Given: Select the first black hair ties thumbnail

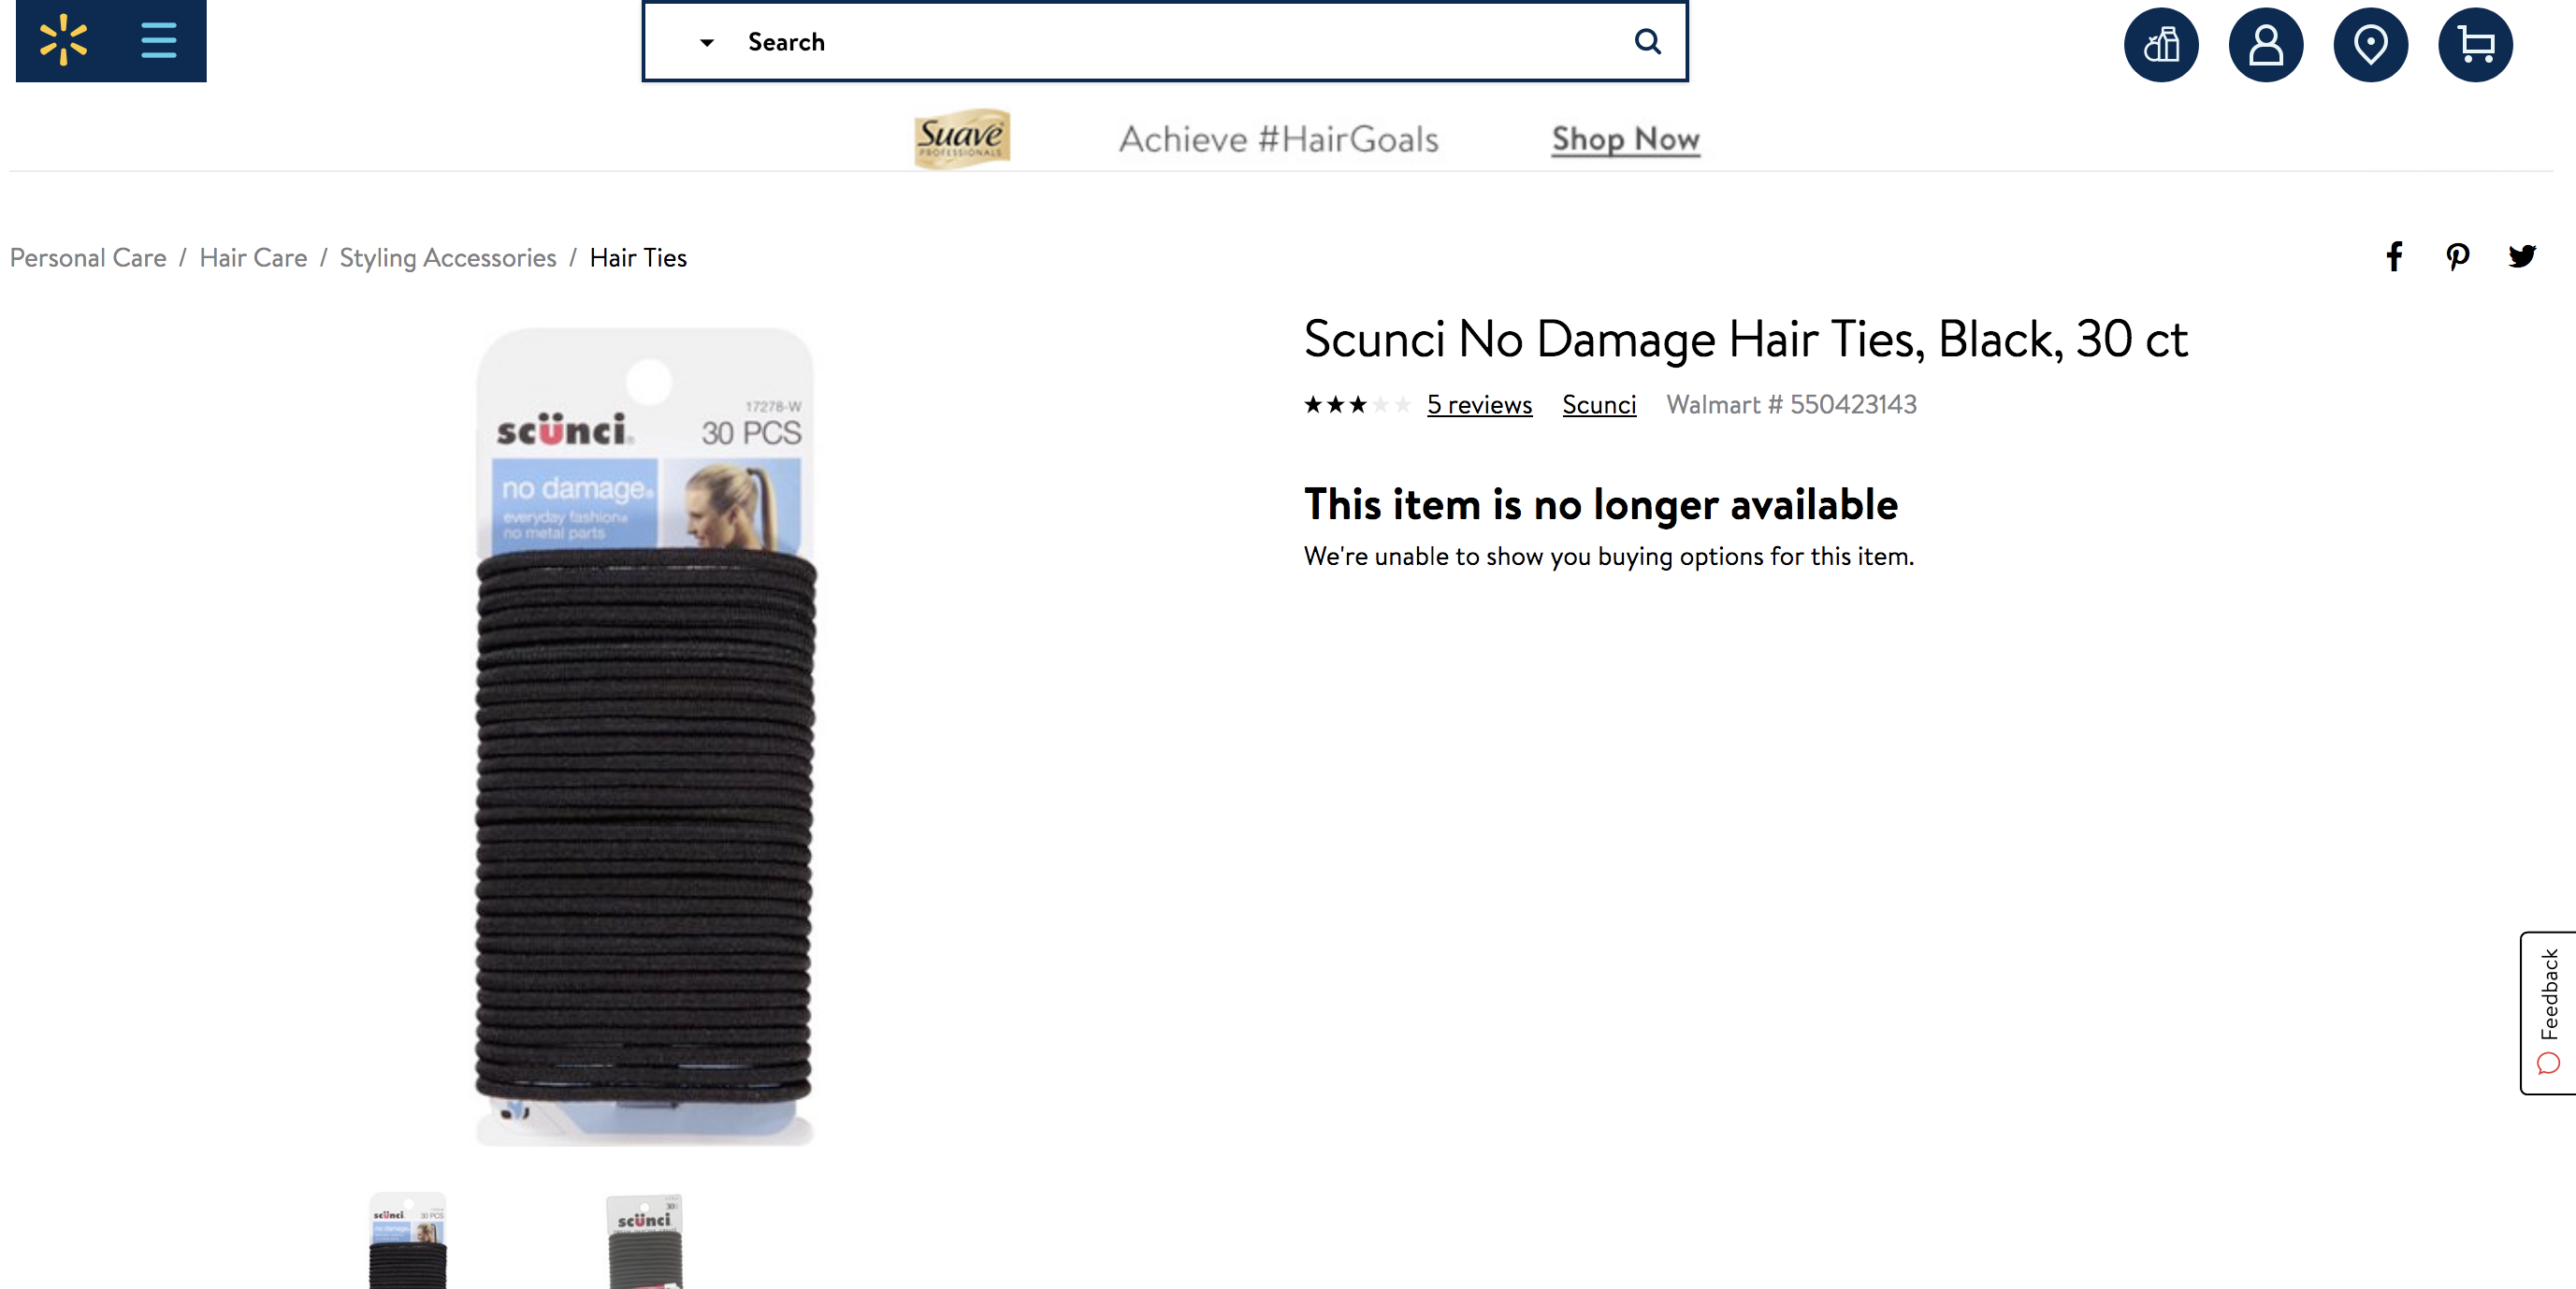Looking at the screenshot, I should 407,1240.
